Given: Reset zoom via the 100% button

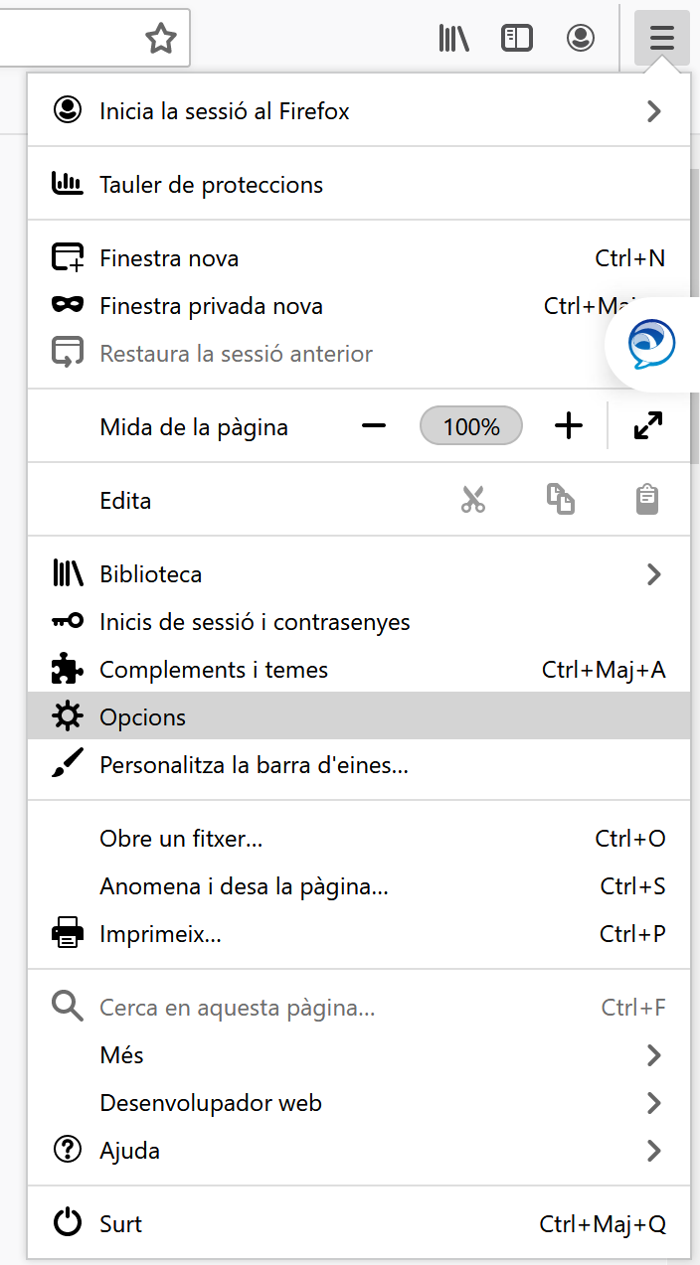Looking at the screenshot, I should [471, 427].
